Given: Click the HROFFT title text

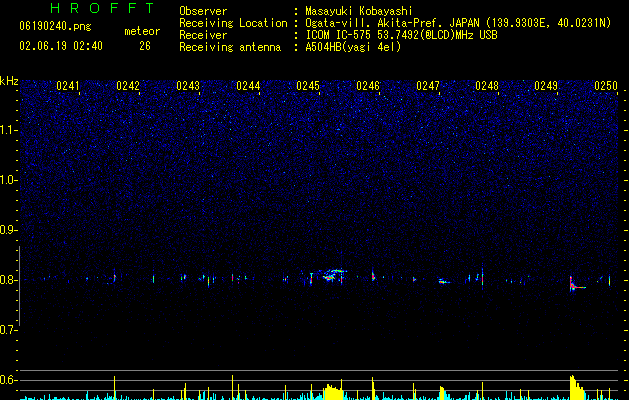Looking at the screenshot, I should (x=102, y=8).
